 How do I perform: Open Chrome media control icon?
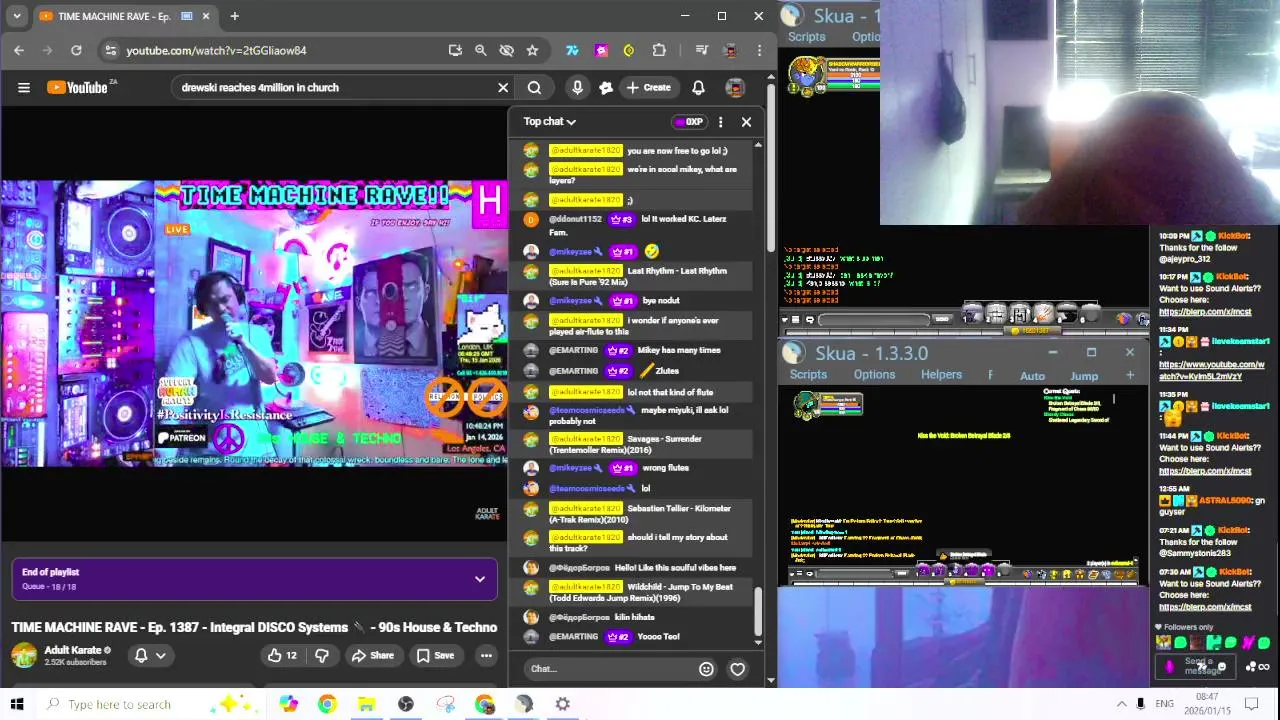(x=702, y=50)
